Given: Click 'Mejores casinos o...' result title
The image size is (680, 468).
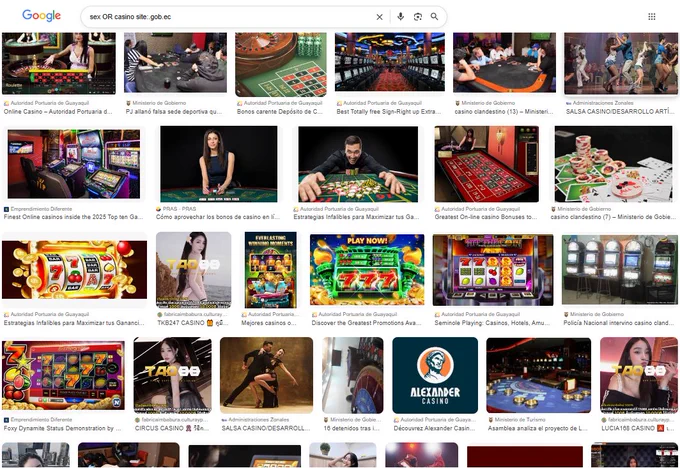Looking at the screenshot, I should [x=269, y=323].
